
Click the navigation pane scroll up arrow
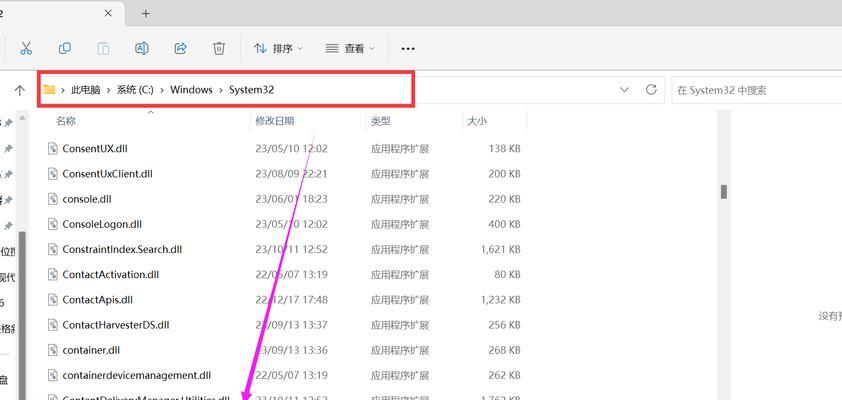point(22,116)
